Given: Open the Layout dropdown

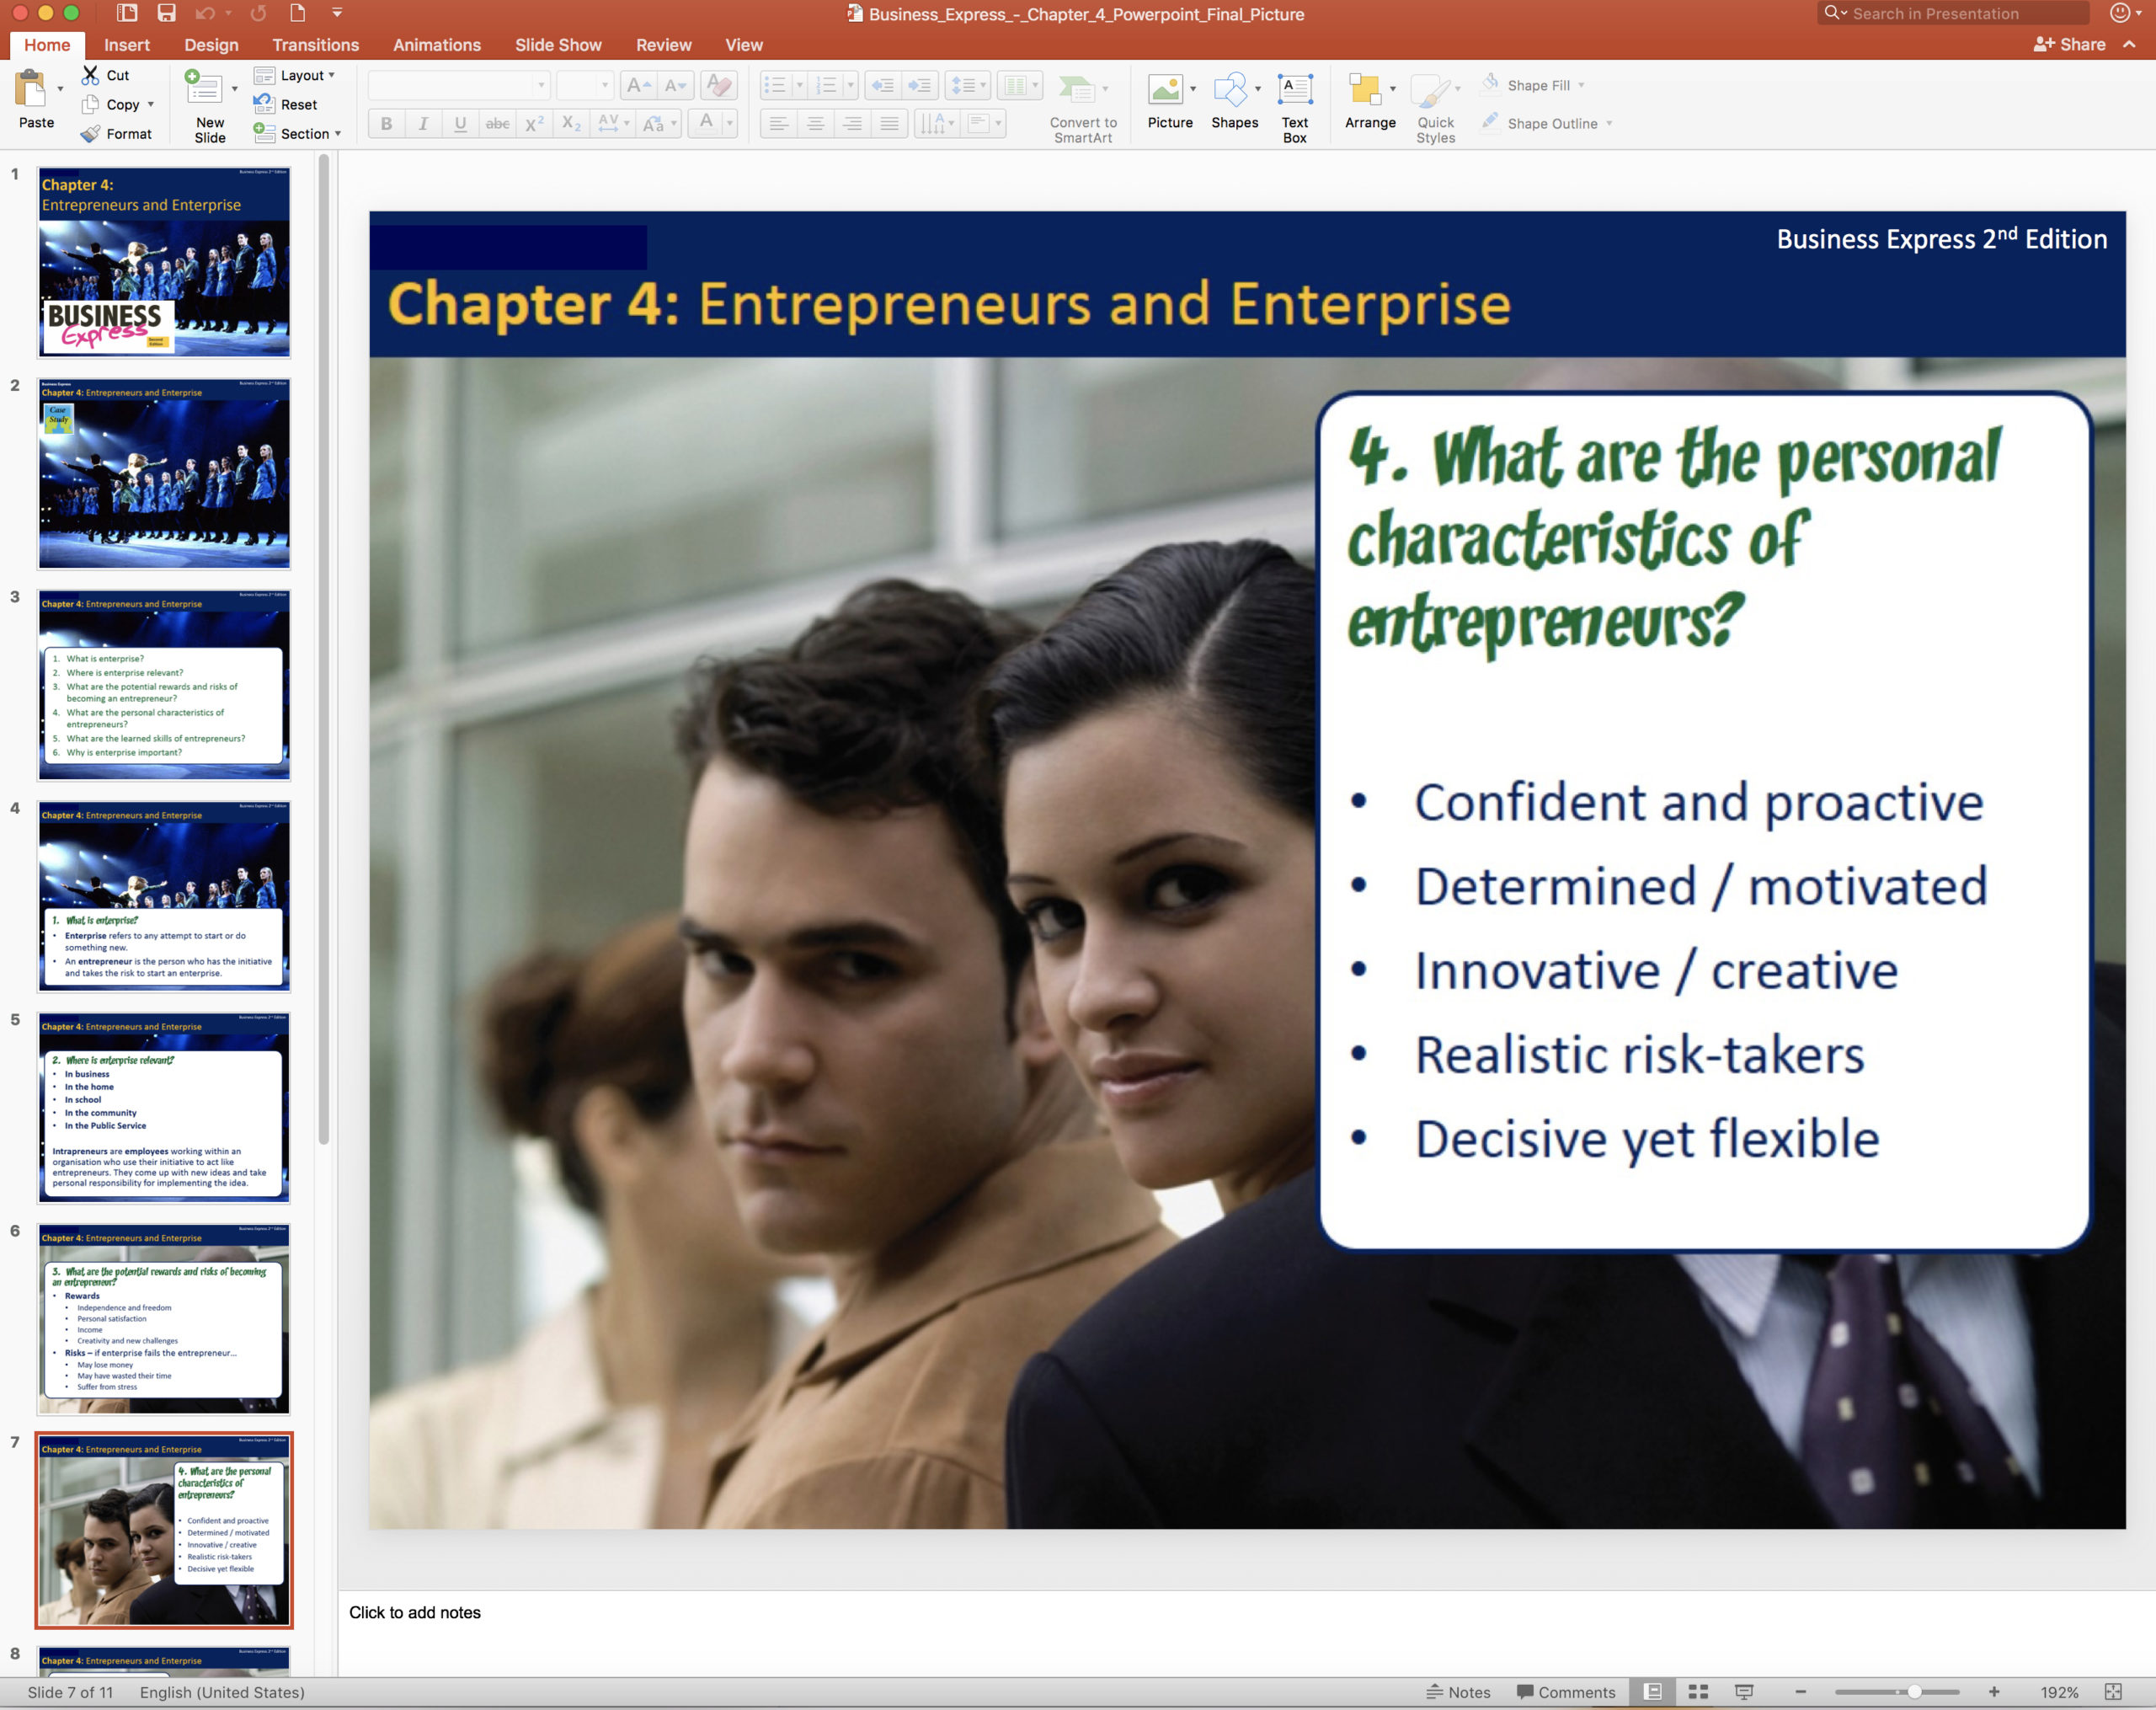Looking at the screenshot, I should [x=296, y=75].
